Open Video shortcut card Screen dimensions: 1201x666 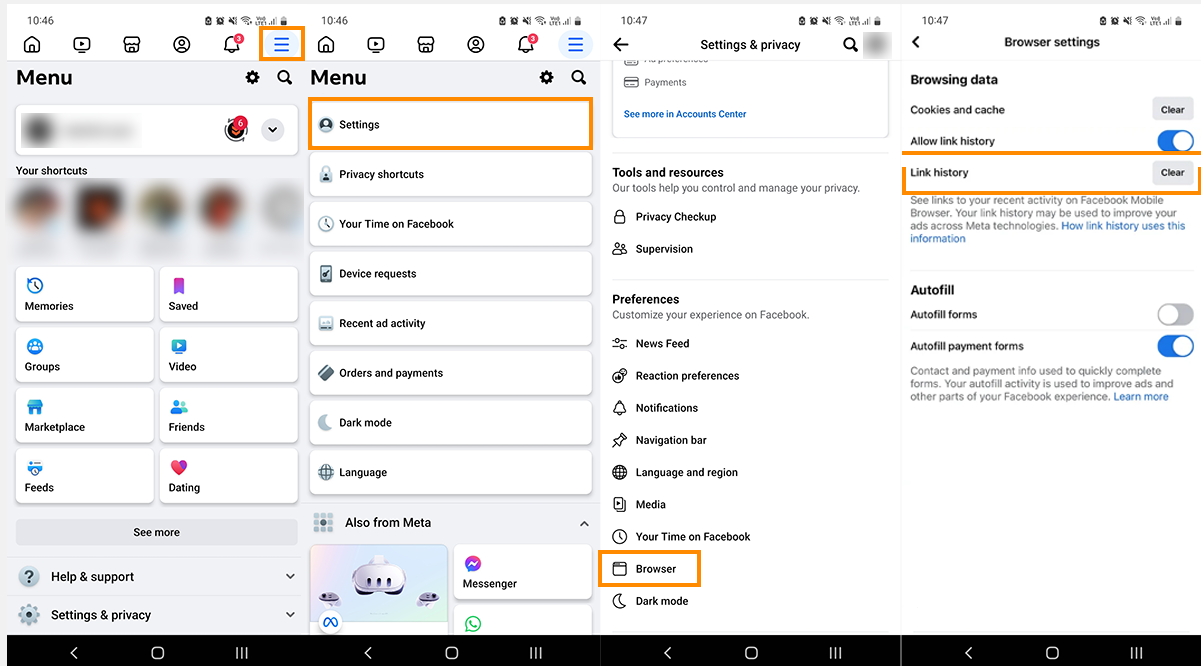click(x=229, y=355)
